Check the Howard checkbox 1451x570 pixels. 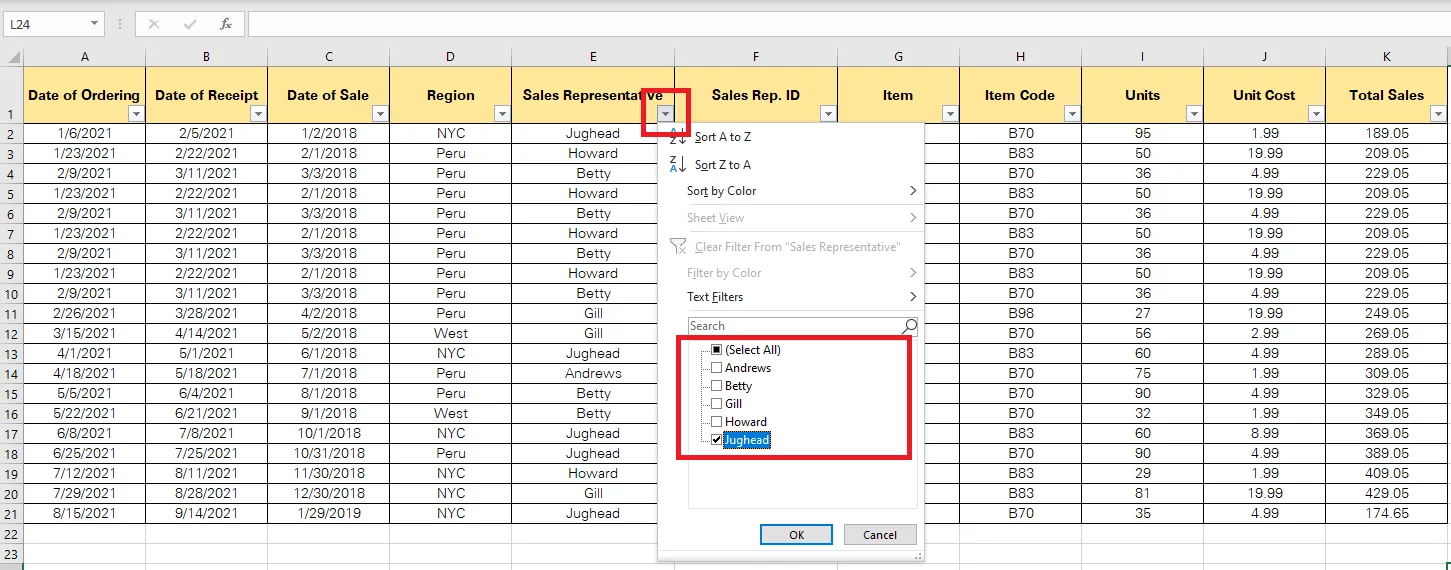pyautogui.click(x=716, y=422)
